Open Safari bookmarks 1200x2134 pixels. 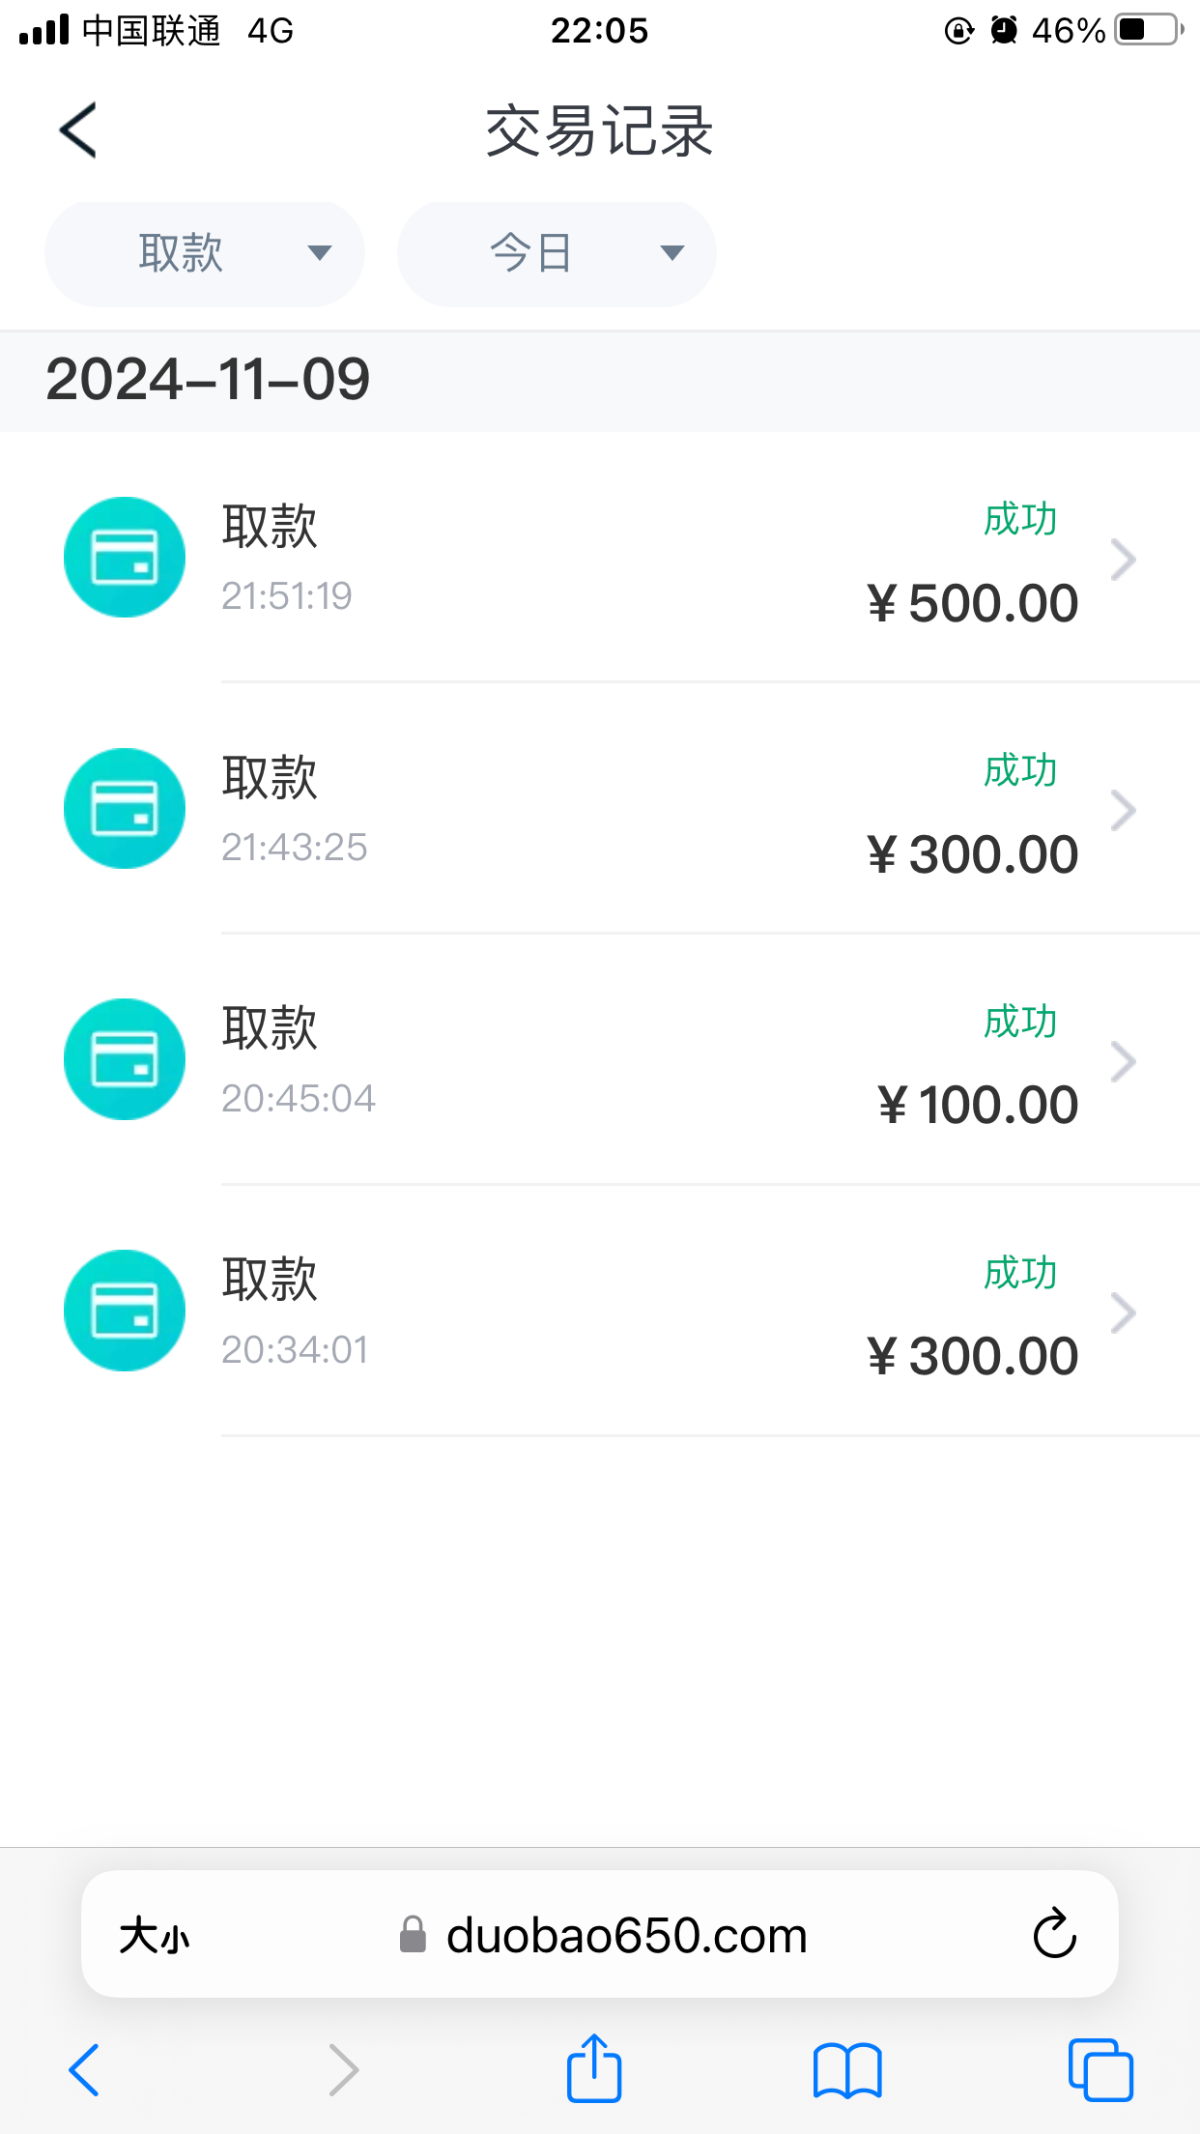847,2069
